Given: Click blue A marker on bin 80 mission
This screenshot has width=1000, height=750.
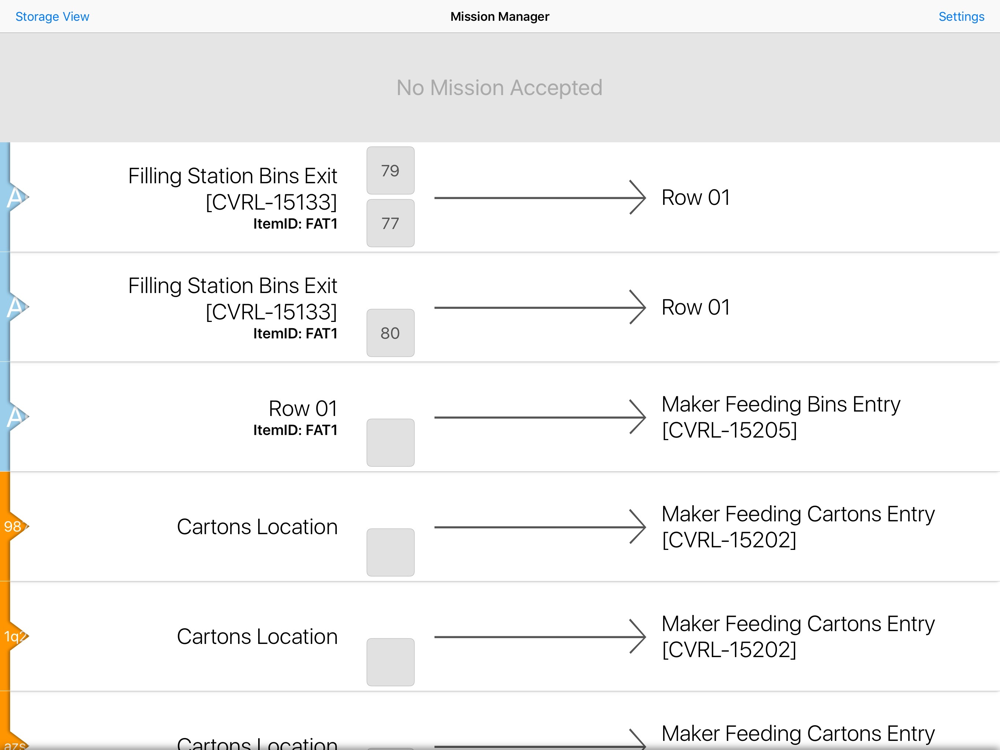Looking at the screenshot, I should coord(15,308).
